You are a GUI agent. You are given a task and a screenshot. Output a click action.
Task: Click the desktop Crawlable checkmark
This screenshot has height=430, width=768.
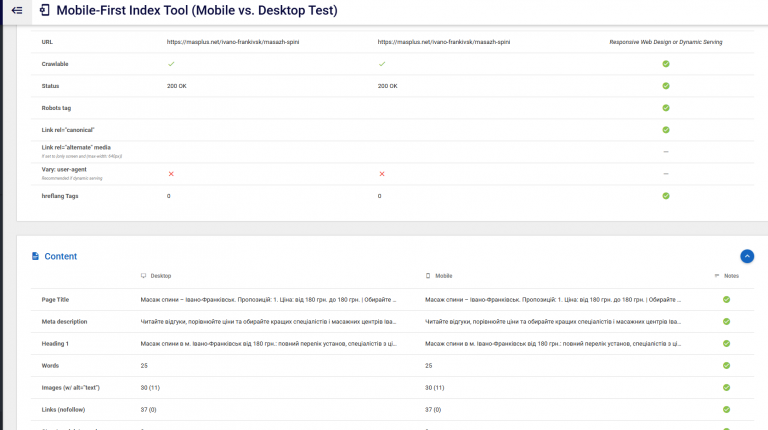pyautogui.click(x=171, y=64)
